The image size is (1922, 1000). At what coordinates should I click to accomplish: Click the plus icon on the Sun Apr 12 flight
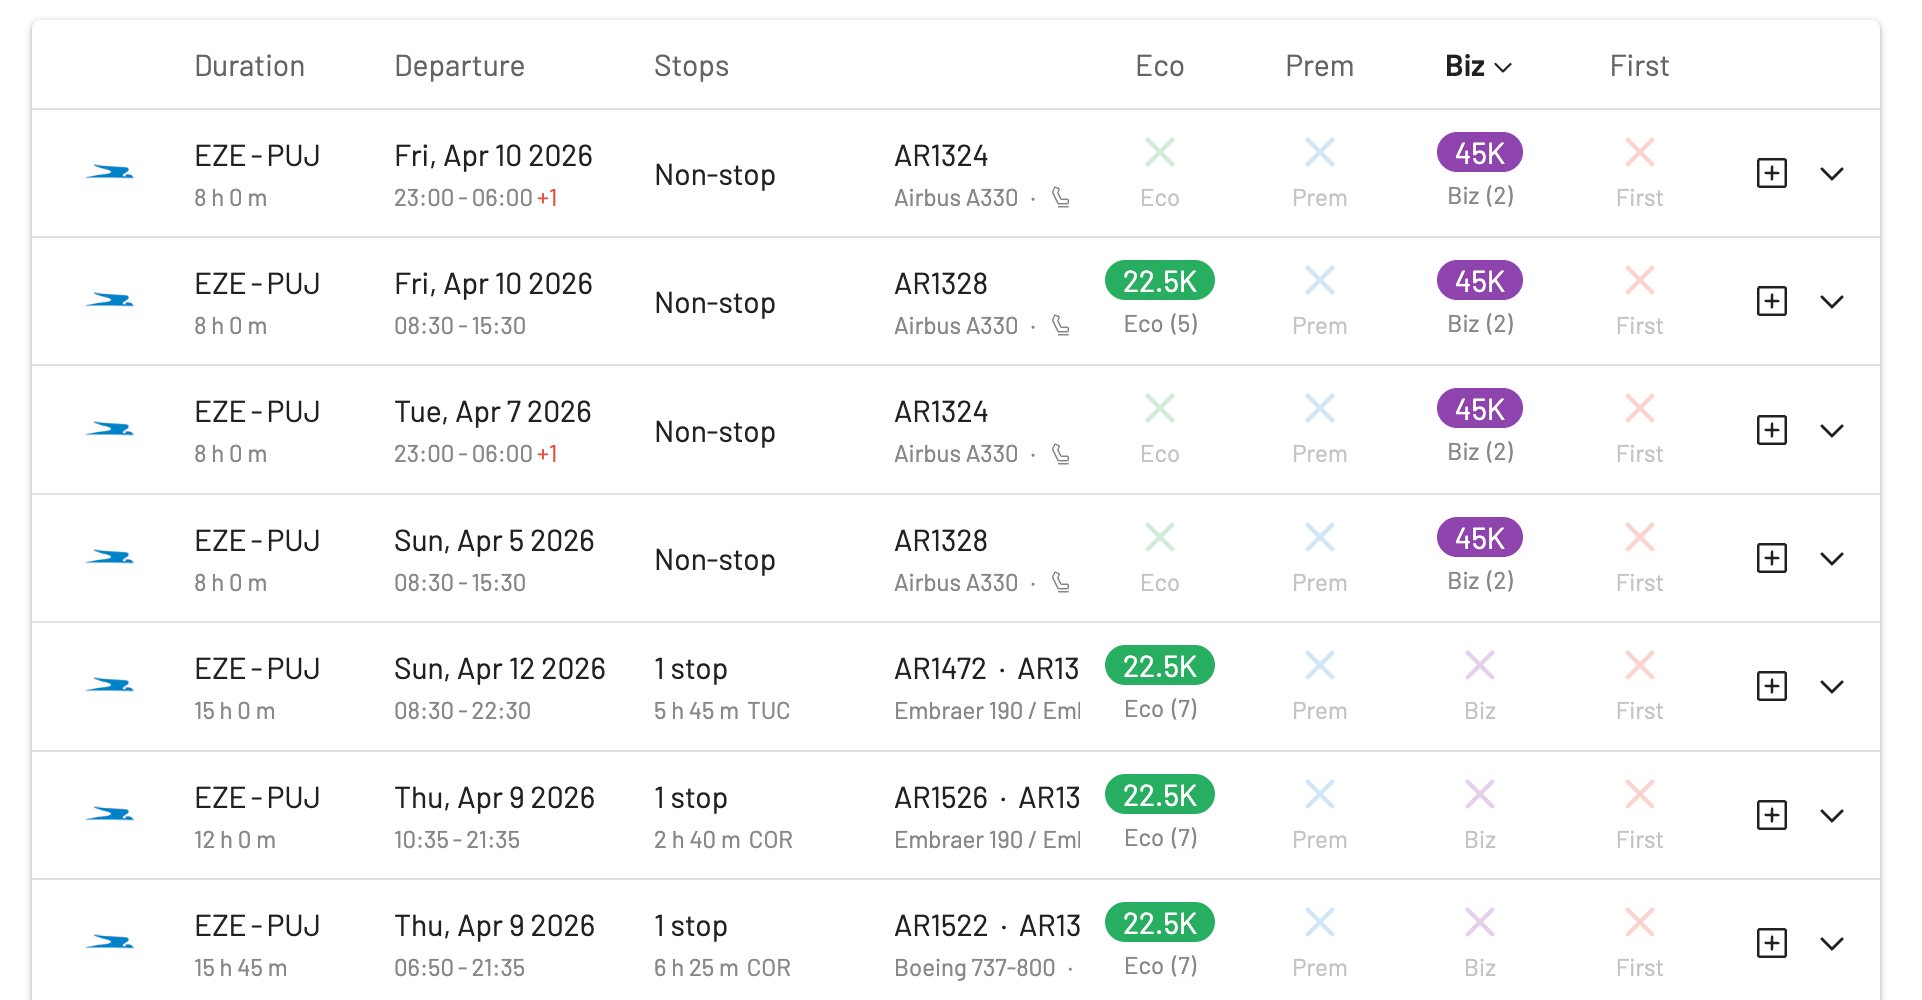click(1772, 686)
